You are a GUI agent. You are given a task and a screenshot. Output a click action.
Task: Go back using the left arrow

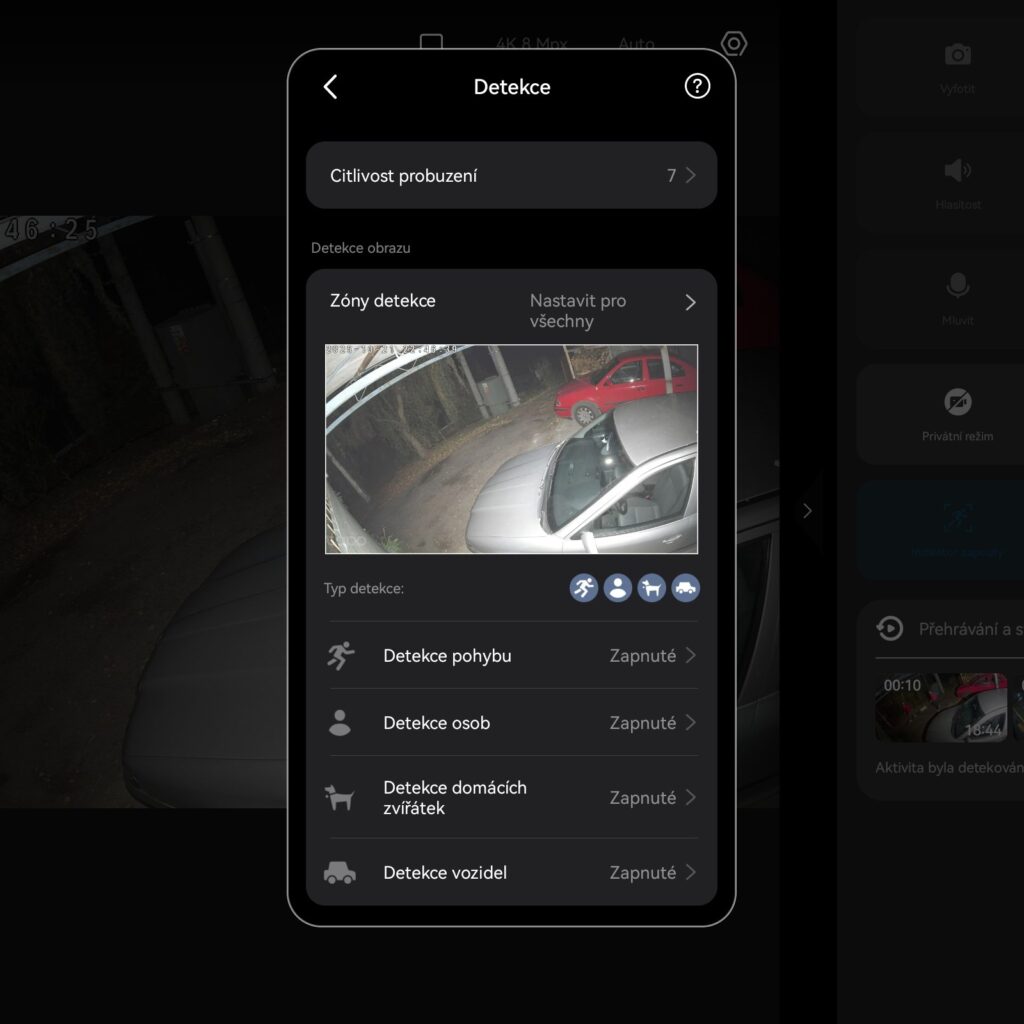(x=331, y=87)
